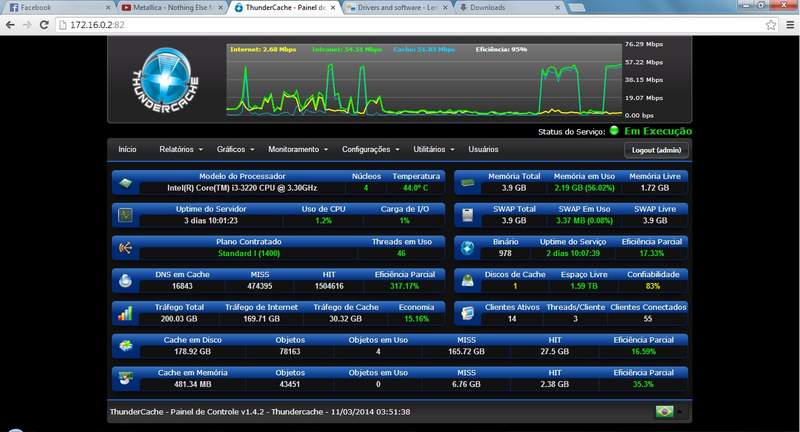The height and width of the screenshot is (432, 800).
Task: Click the SWAP Total disk icon
Action: click(x=467, y=215)
